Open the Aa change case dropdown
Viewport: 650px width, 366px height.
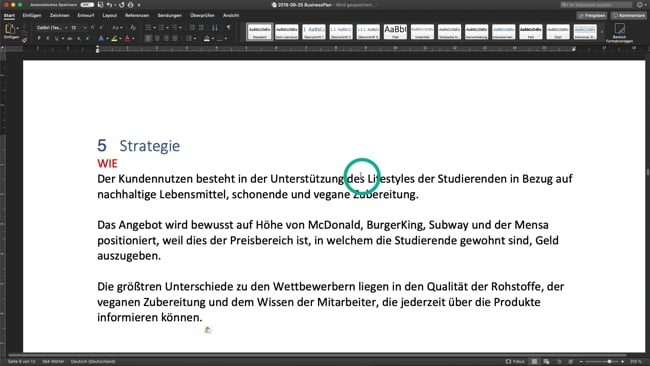click(x=117, y=28)
